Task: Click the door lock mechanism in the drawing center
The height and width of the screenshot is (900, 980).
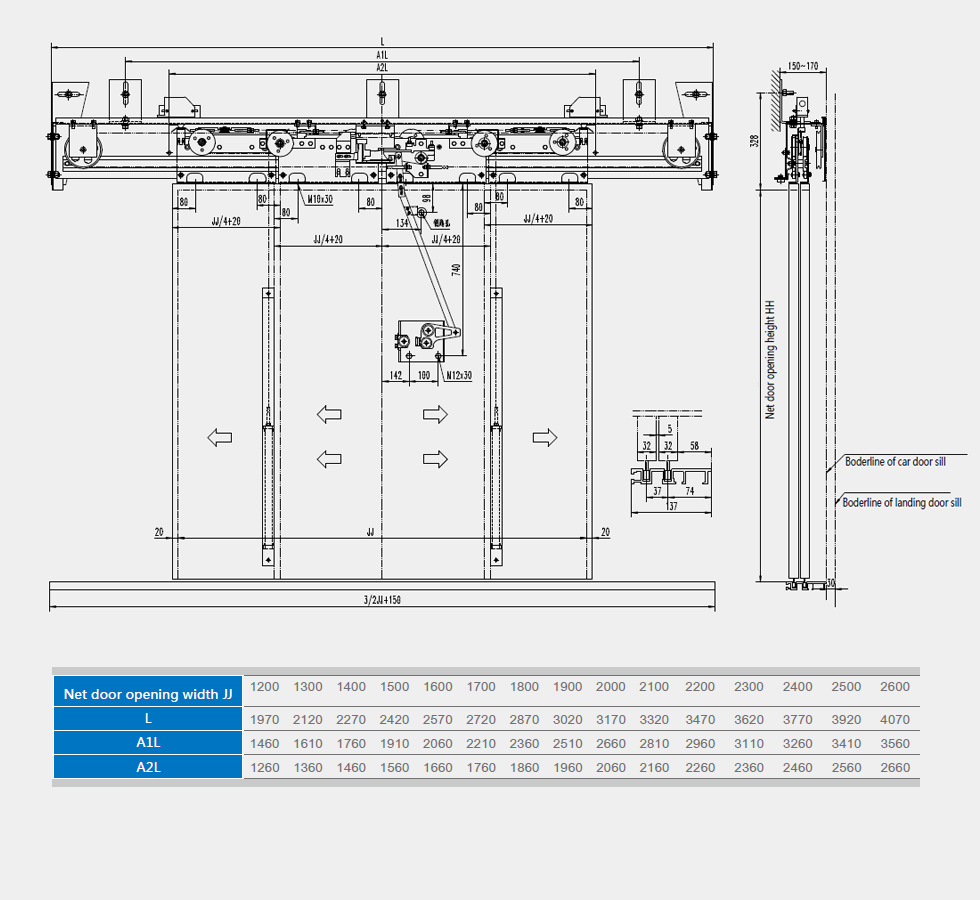Action: [x=422, y=341]
